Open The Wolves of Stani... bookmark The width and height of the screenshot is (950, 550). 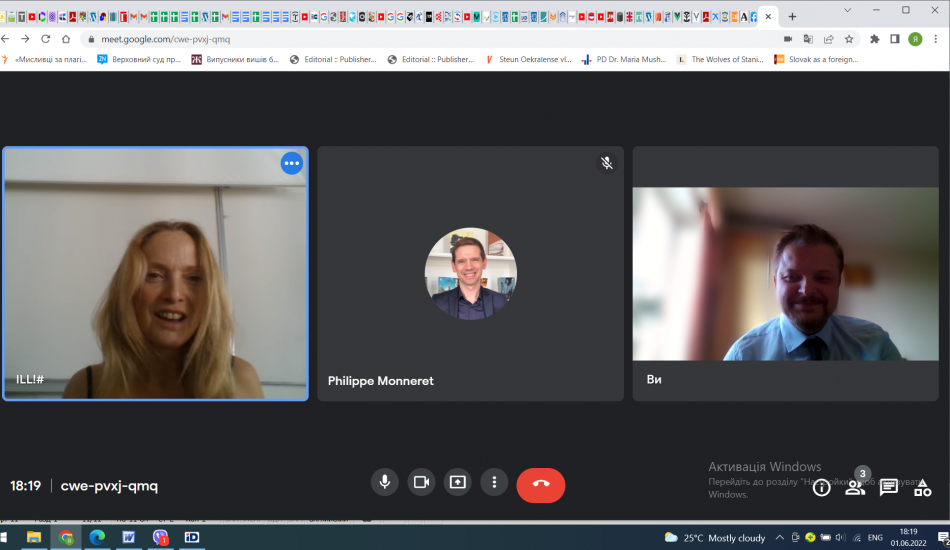(720, 59)
